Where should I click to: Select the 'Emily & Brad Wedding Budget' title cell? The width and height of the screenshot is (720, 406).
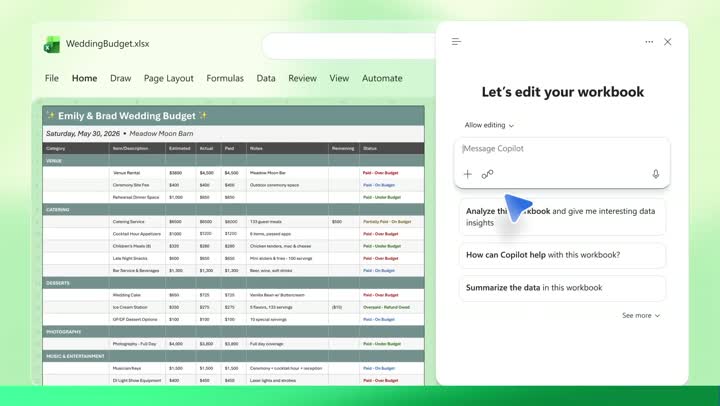(233, 116)
